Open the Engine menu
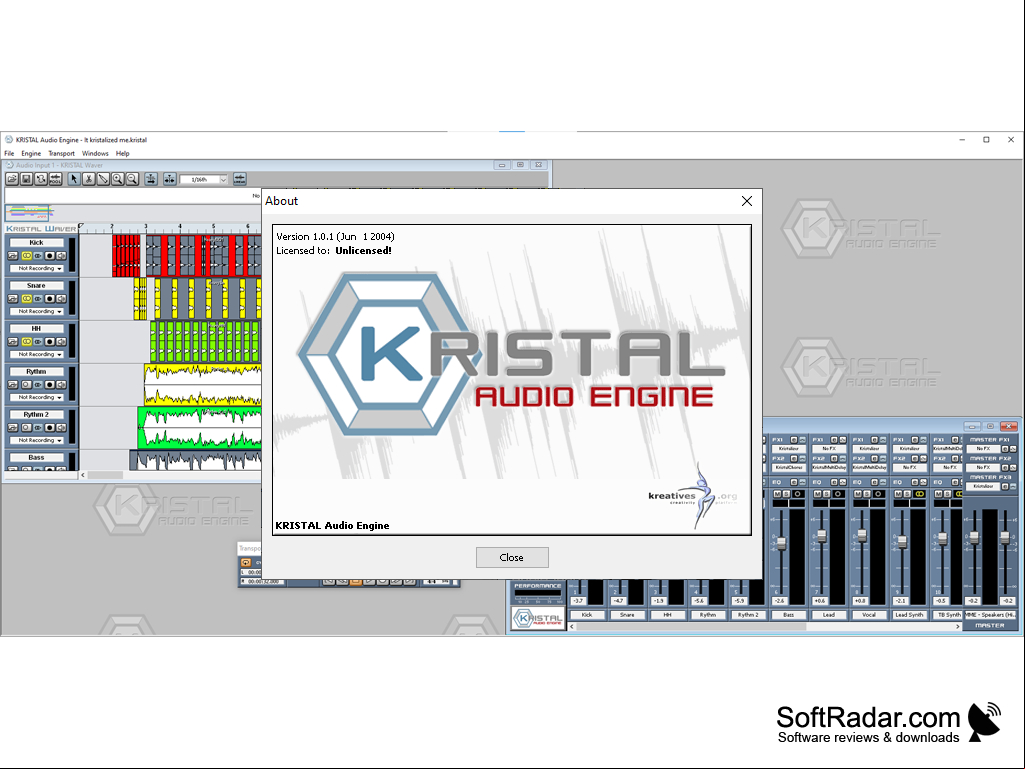 coord(31,154)
